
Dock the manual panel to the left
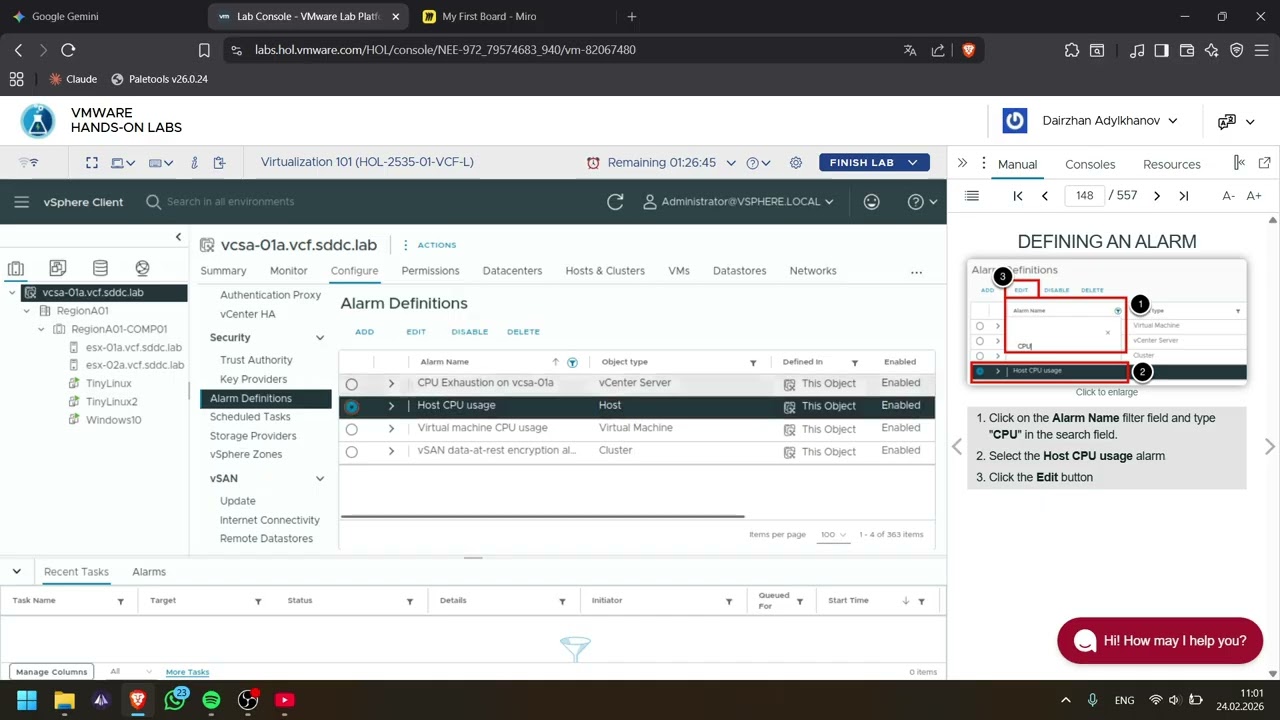tap(1239, 163)
